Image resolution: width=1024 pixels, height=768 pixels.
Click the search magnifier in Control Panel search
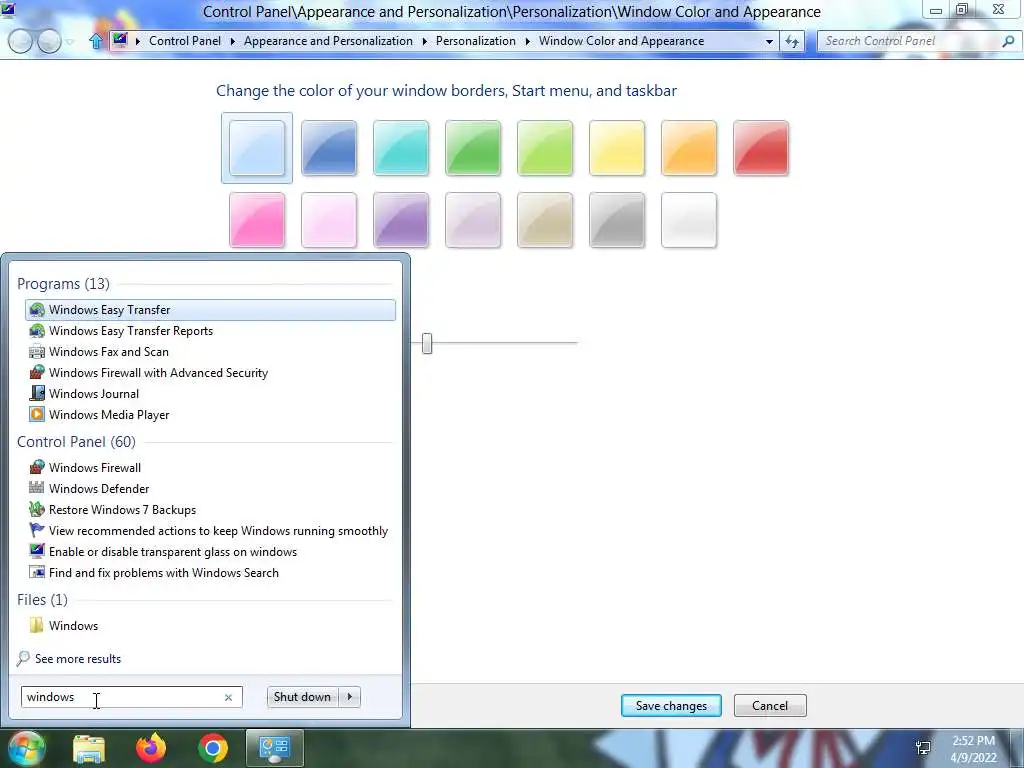1008,41
